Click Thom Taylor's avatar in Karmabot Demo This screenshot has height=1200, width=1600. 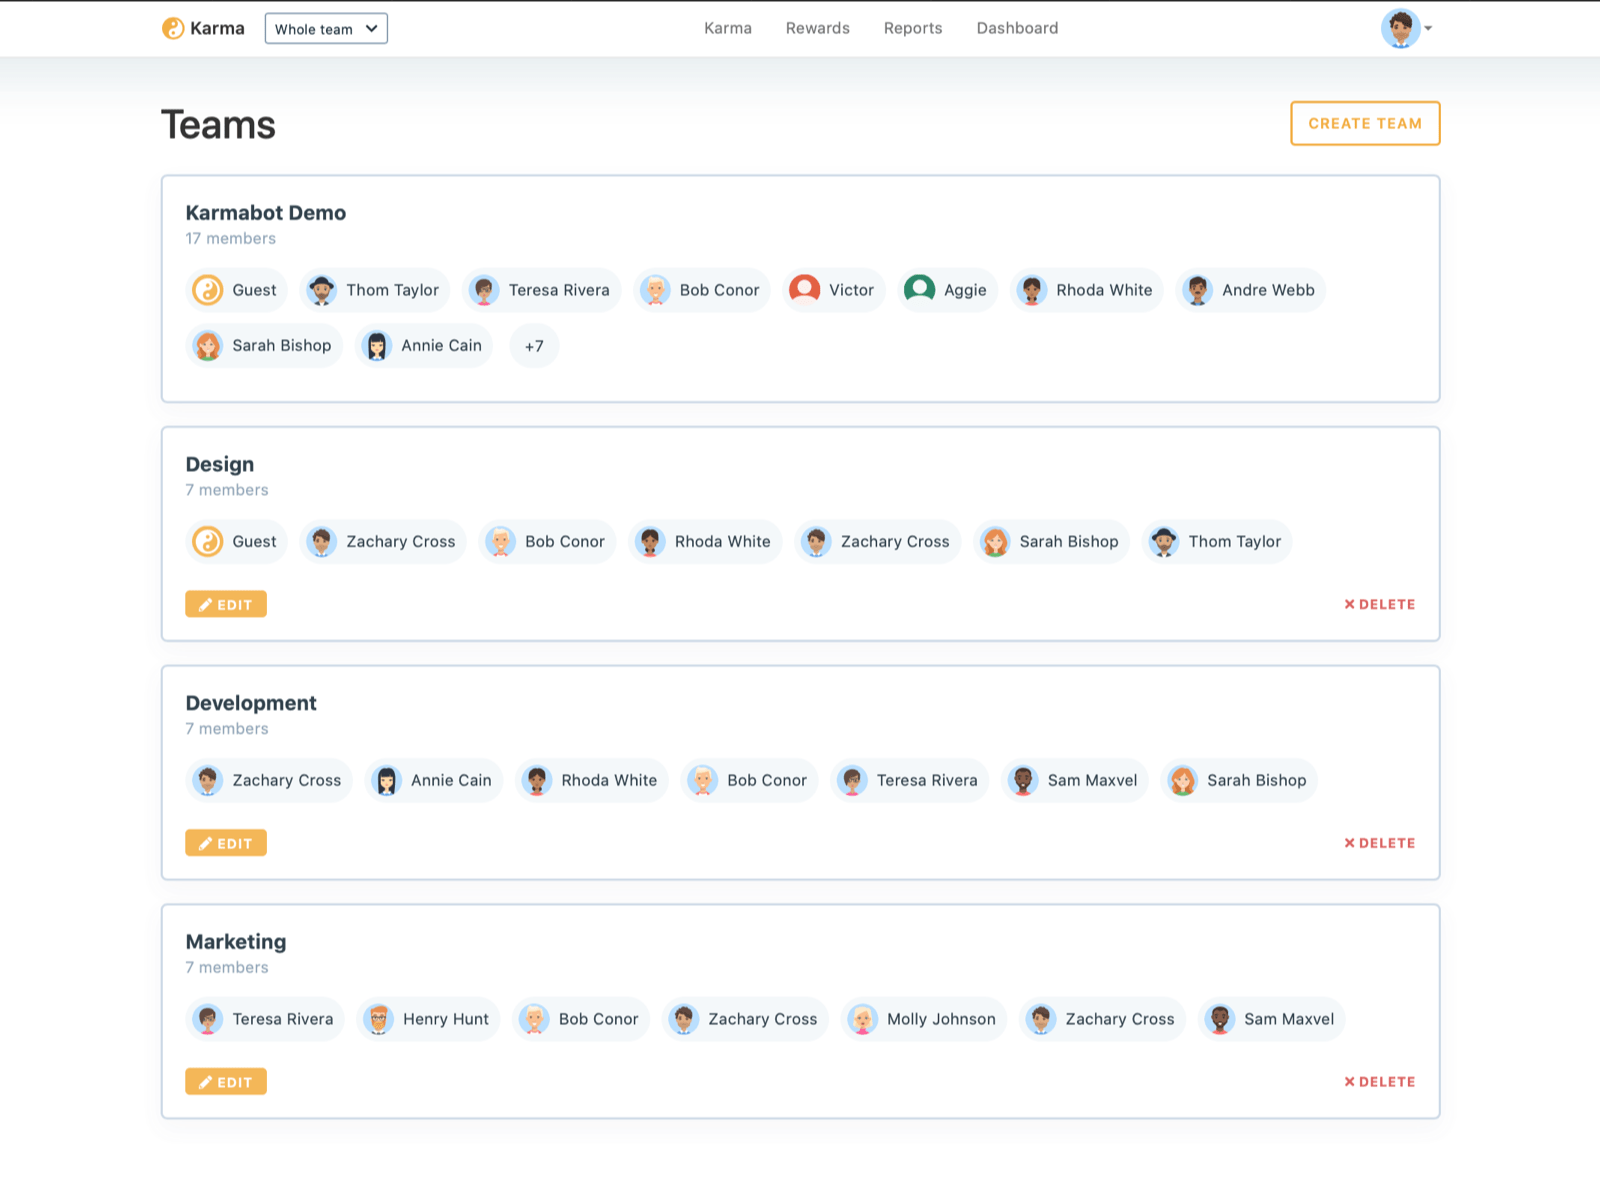tap(321, 290)
